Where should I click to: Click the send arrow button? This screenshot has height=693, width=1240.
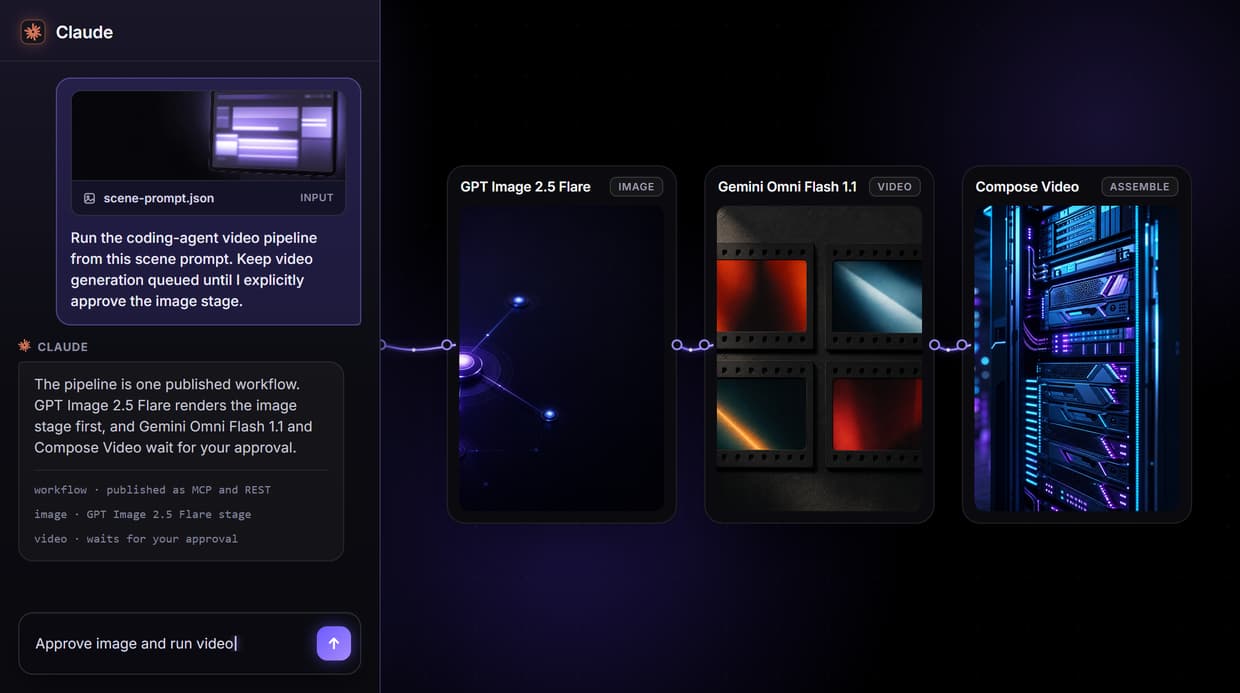(x=334, y=643)
